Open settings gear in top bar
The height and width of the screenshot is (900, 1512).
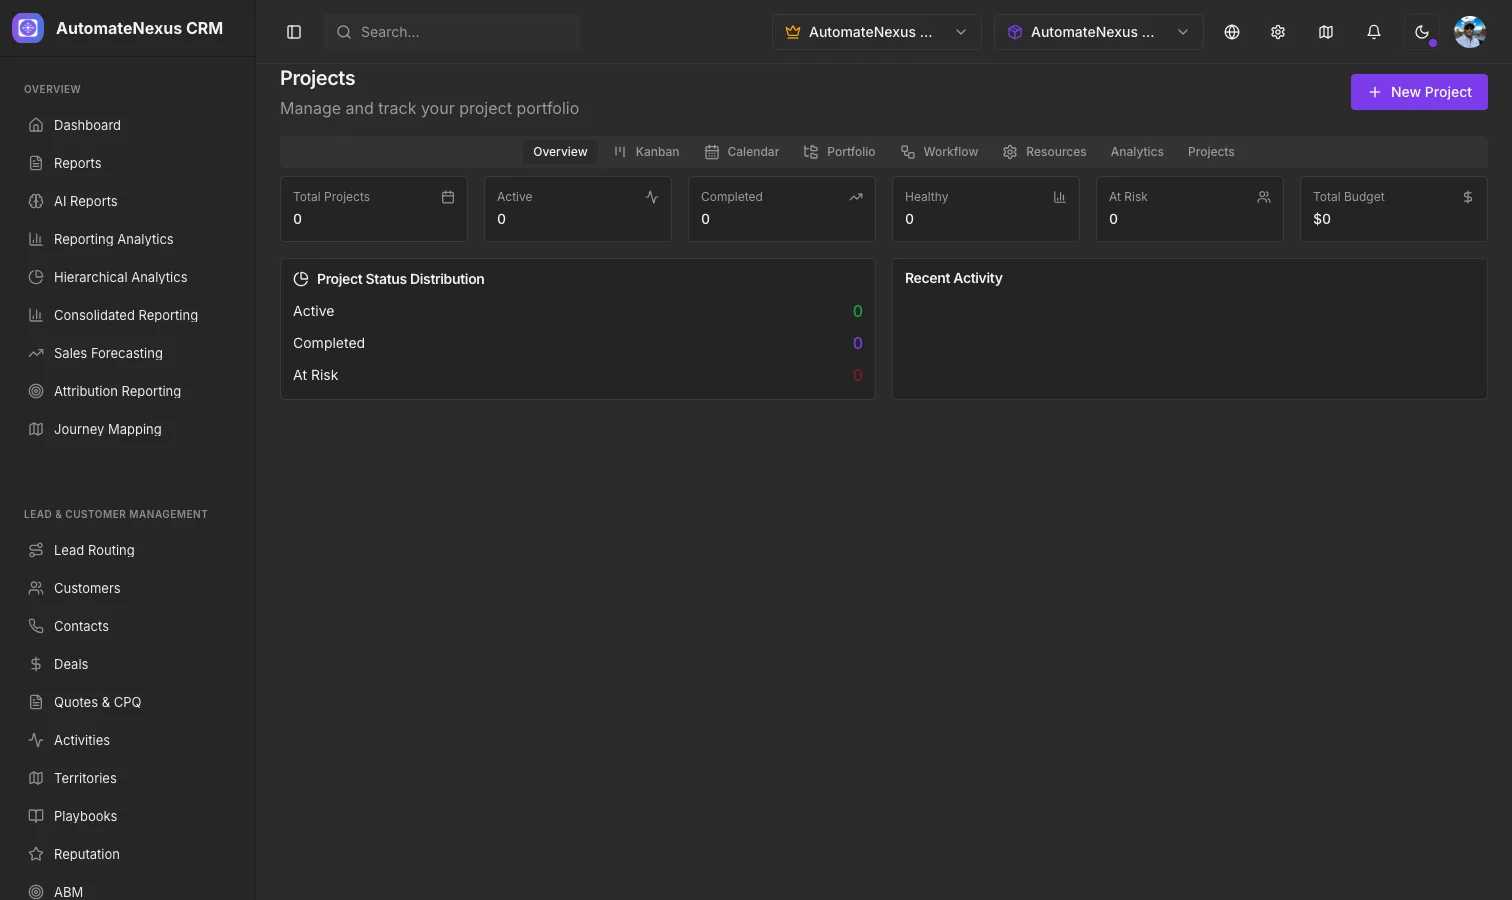pos(1278,32)
